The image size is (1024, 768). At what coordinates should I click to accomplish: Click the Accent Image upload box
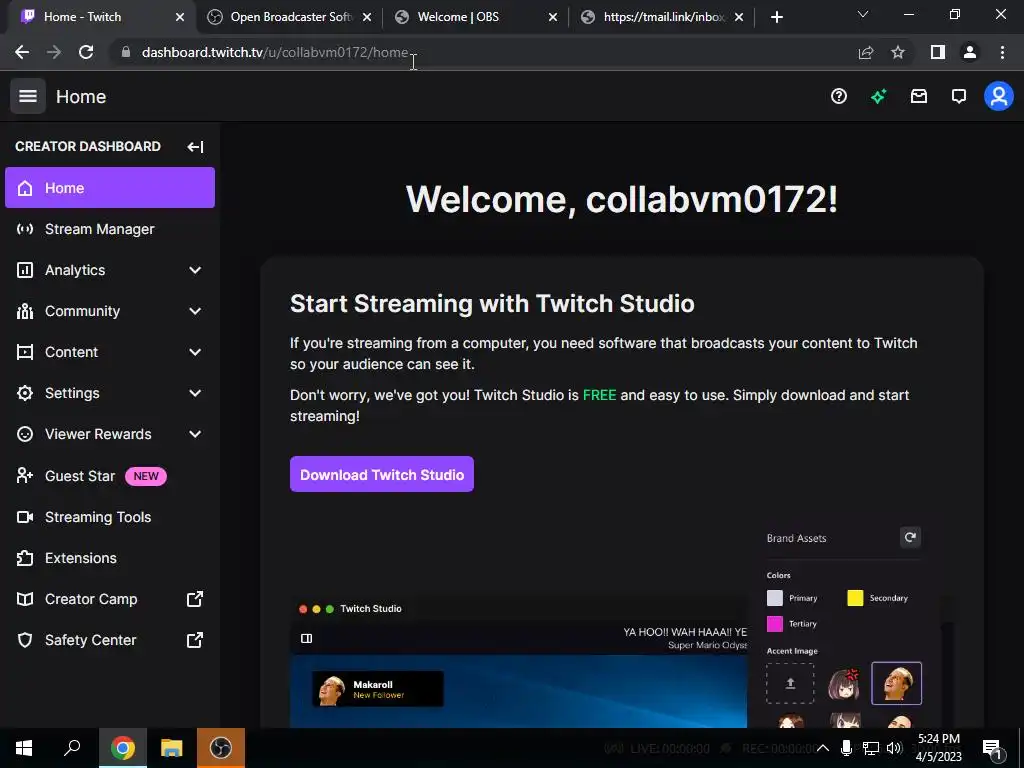790,683
